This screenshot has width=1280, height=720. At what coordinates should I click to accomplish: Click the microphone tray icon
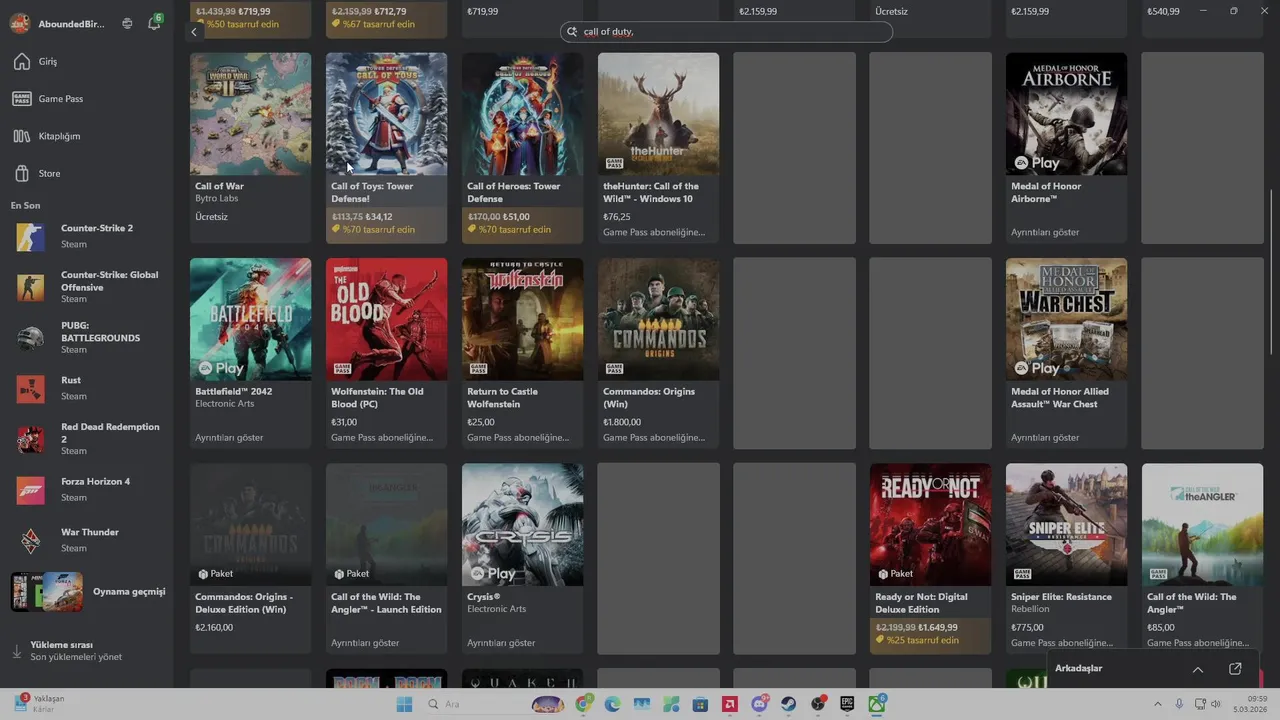point(1180,704)
